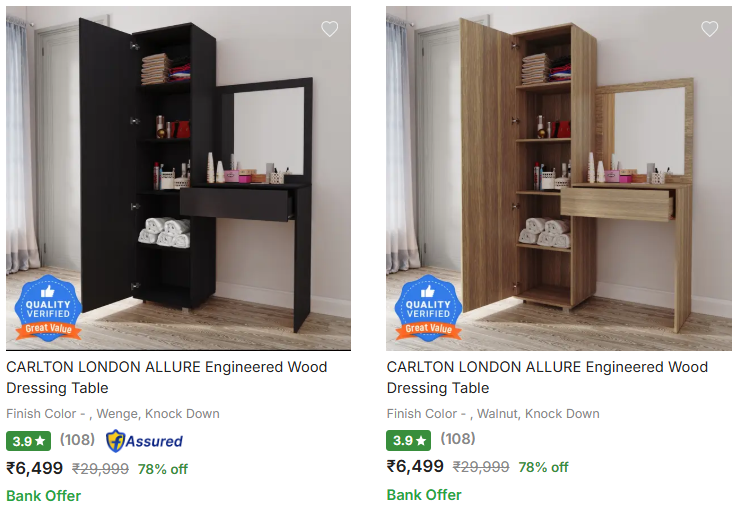This screenshot has height=517, width=738.
Task: Click the Flipkart Assured badge
Action: [x=144, y=441]
